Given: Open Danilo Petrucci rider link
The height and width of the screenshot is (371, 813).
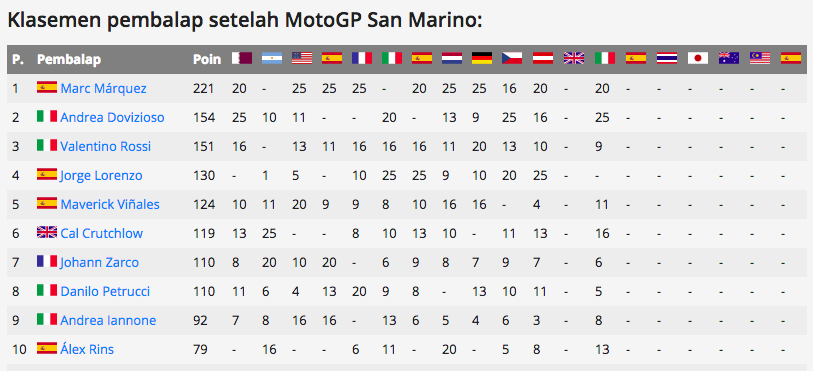Looking at the screenshot, I should click(x=105, y=292).
